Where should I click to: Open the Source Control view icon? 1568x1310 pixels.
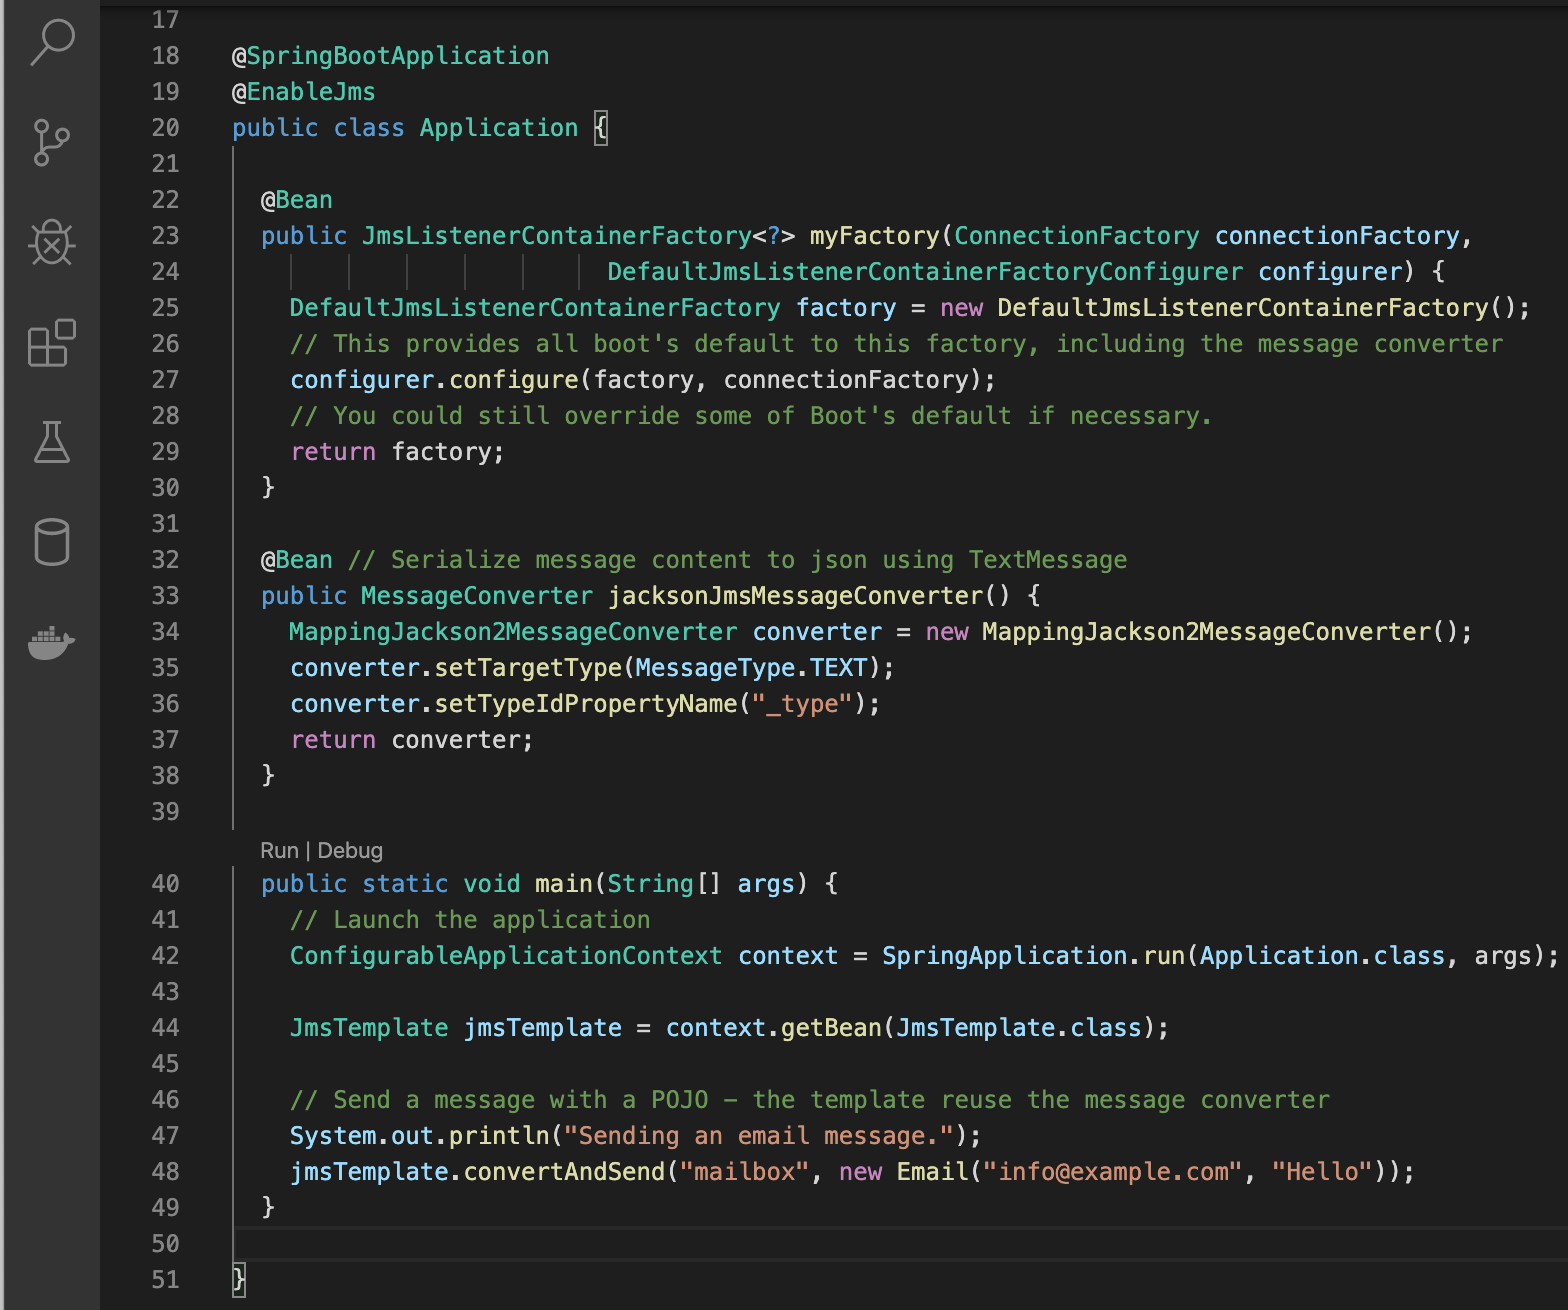[52, 143]
